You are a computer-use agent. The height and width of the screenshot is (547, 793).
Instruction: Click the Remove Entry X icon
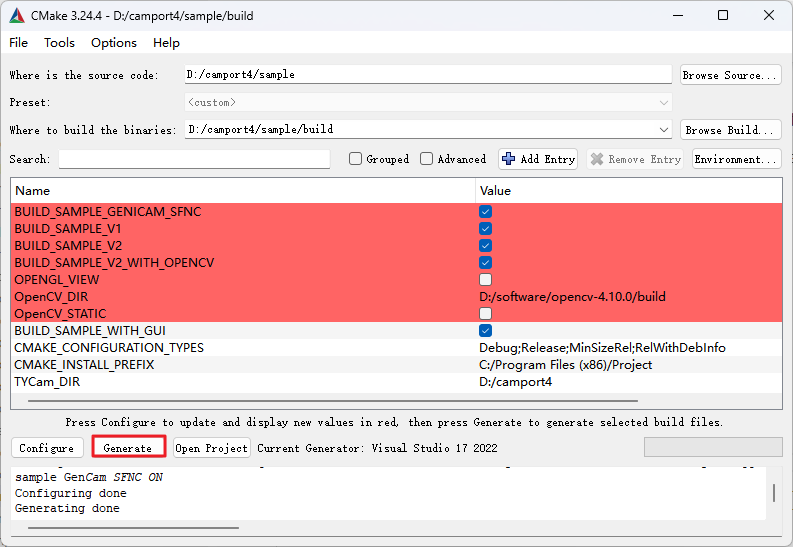tap(597, 159)
